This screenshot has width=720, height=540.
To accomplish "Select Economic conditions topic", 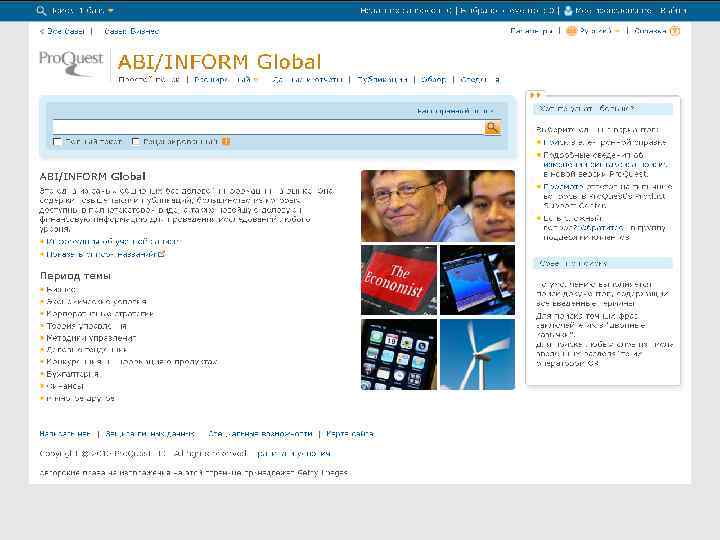I will click(x=96, y=302).
